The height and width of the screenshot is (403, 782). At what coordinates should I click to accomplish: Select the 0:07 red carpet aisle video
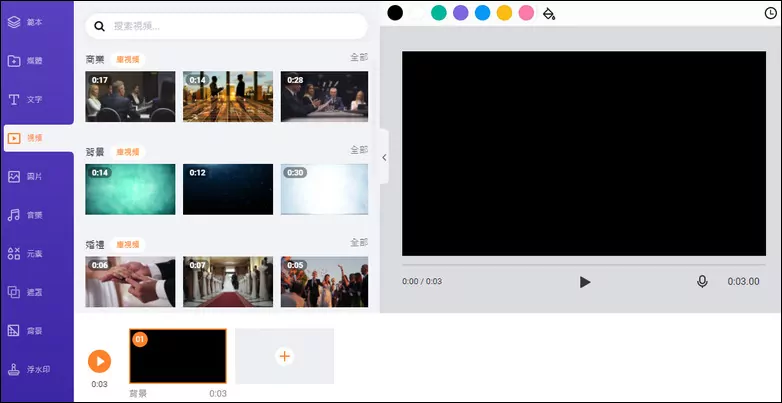pos(228,282)
